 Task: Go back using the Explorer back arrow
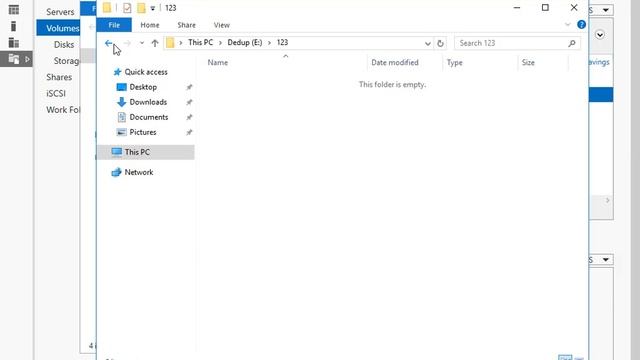(108, 43)
